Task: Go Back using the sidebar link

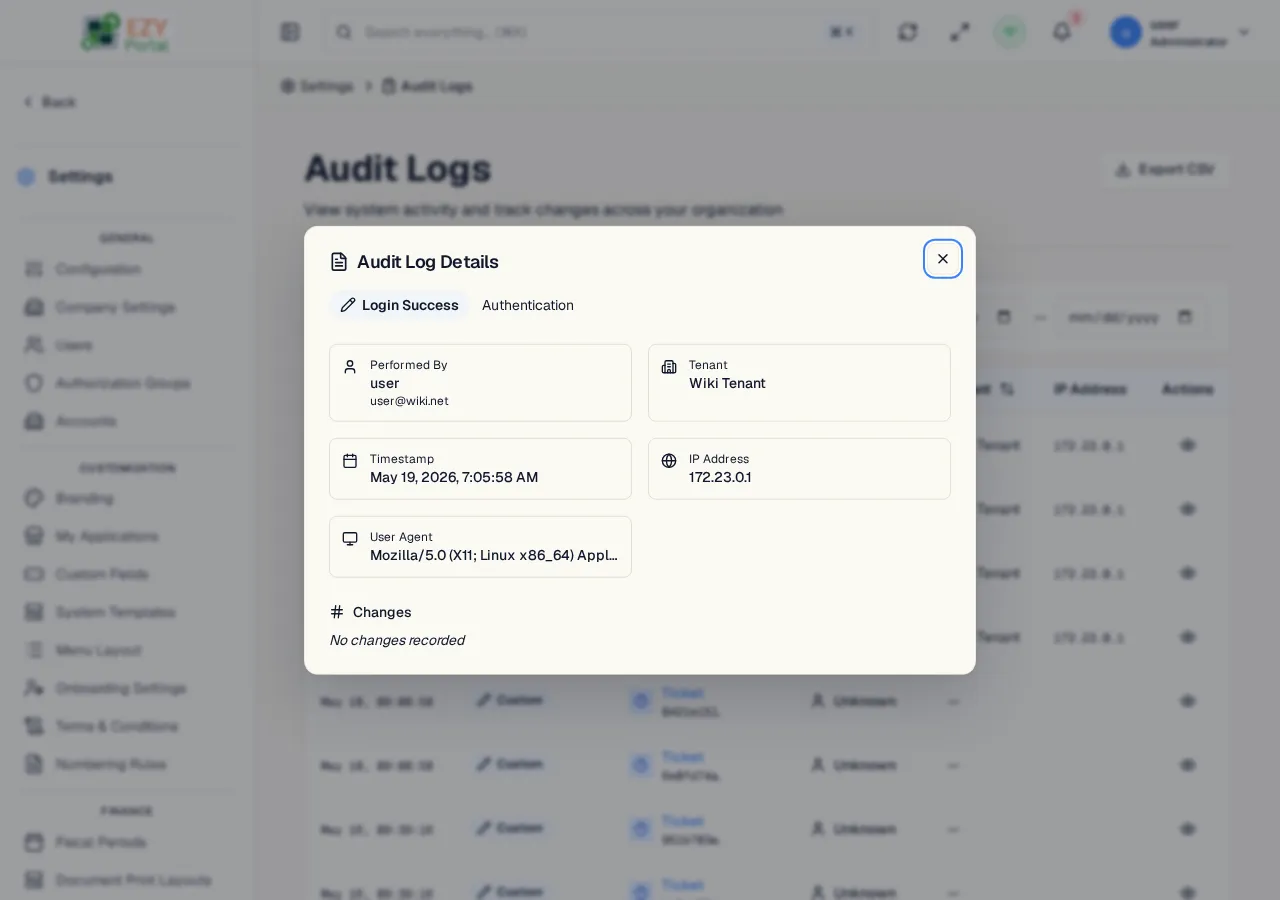Action: coord(50,102)
